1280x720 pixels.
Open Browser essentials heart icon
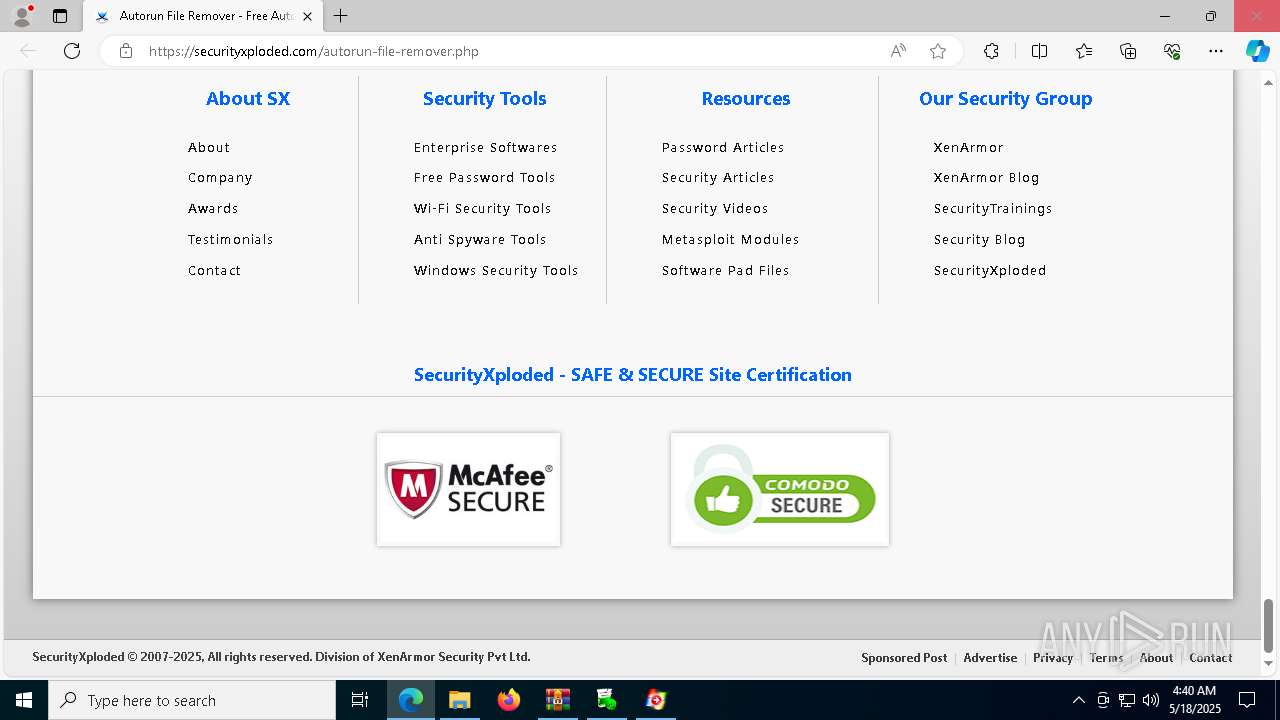[x=1172, y=51]
